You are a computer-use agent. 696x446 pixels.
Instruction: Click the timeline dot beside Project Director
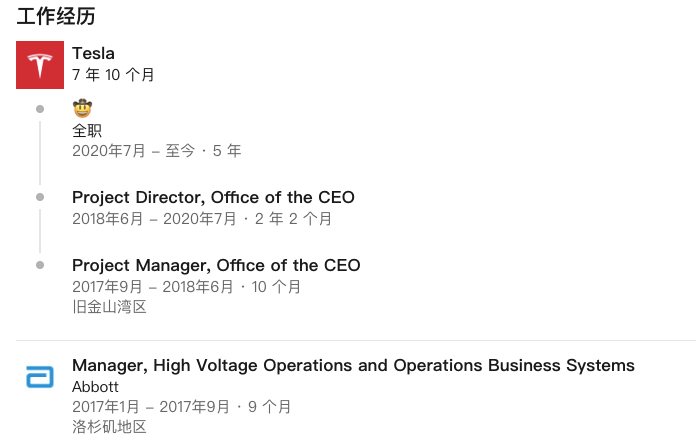40,197
